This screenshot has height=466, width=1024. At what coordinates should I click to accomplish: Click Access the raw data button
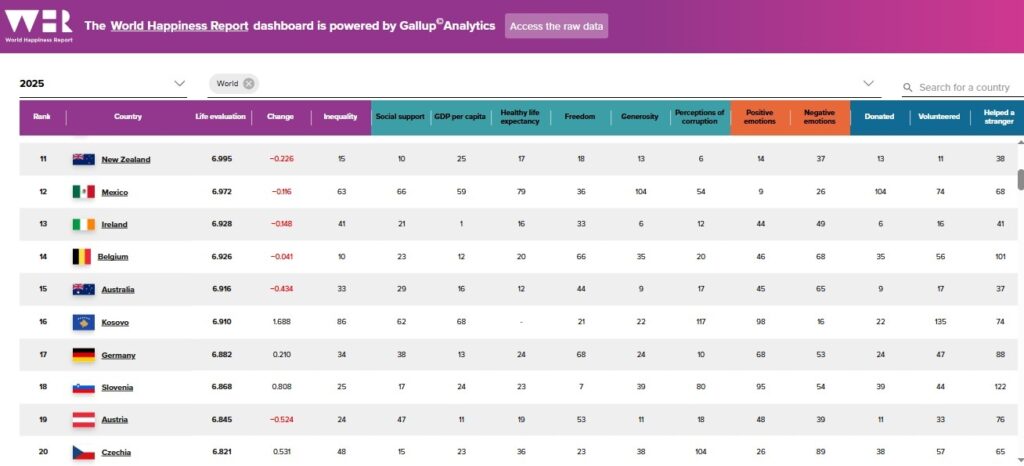(x=556, y=26)
